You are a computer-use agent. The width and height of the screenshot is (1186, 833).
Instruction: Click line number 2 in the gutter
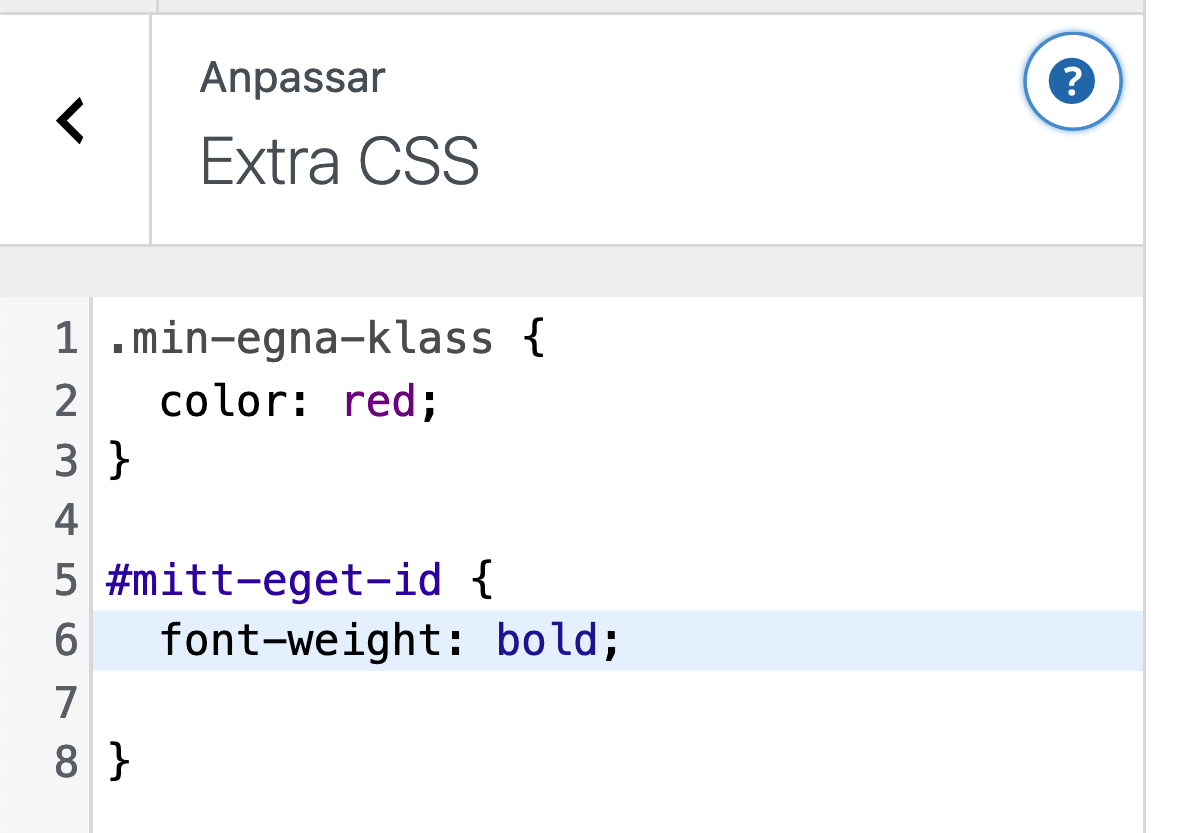[66, 401]
